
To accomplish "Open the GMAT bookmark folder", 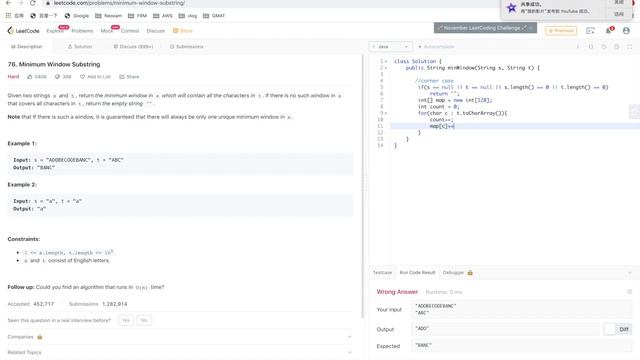I will [214, 16].
